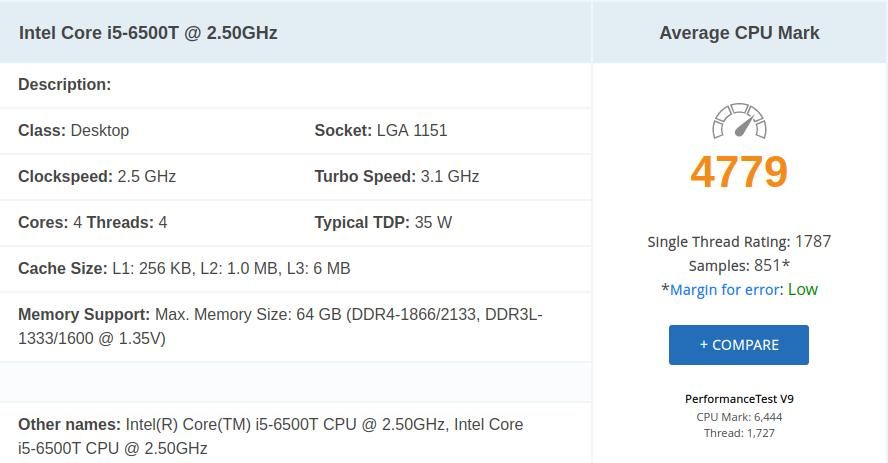The height and width of the screenshot is (463, 888).
Task: Click the + COMPARE button
Action: (x=738, y=345)
